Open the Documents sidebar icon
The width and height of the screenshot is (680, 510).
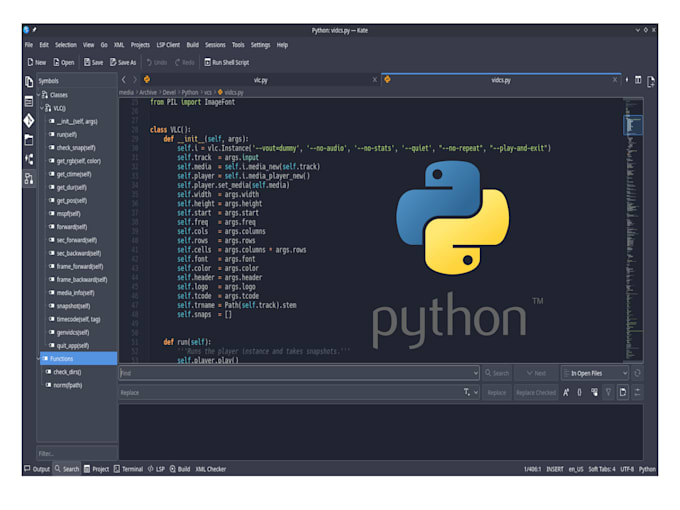click(29, 81)
